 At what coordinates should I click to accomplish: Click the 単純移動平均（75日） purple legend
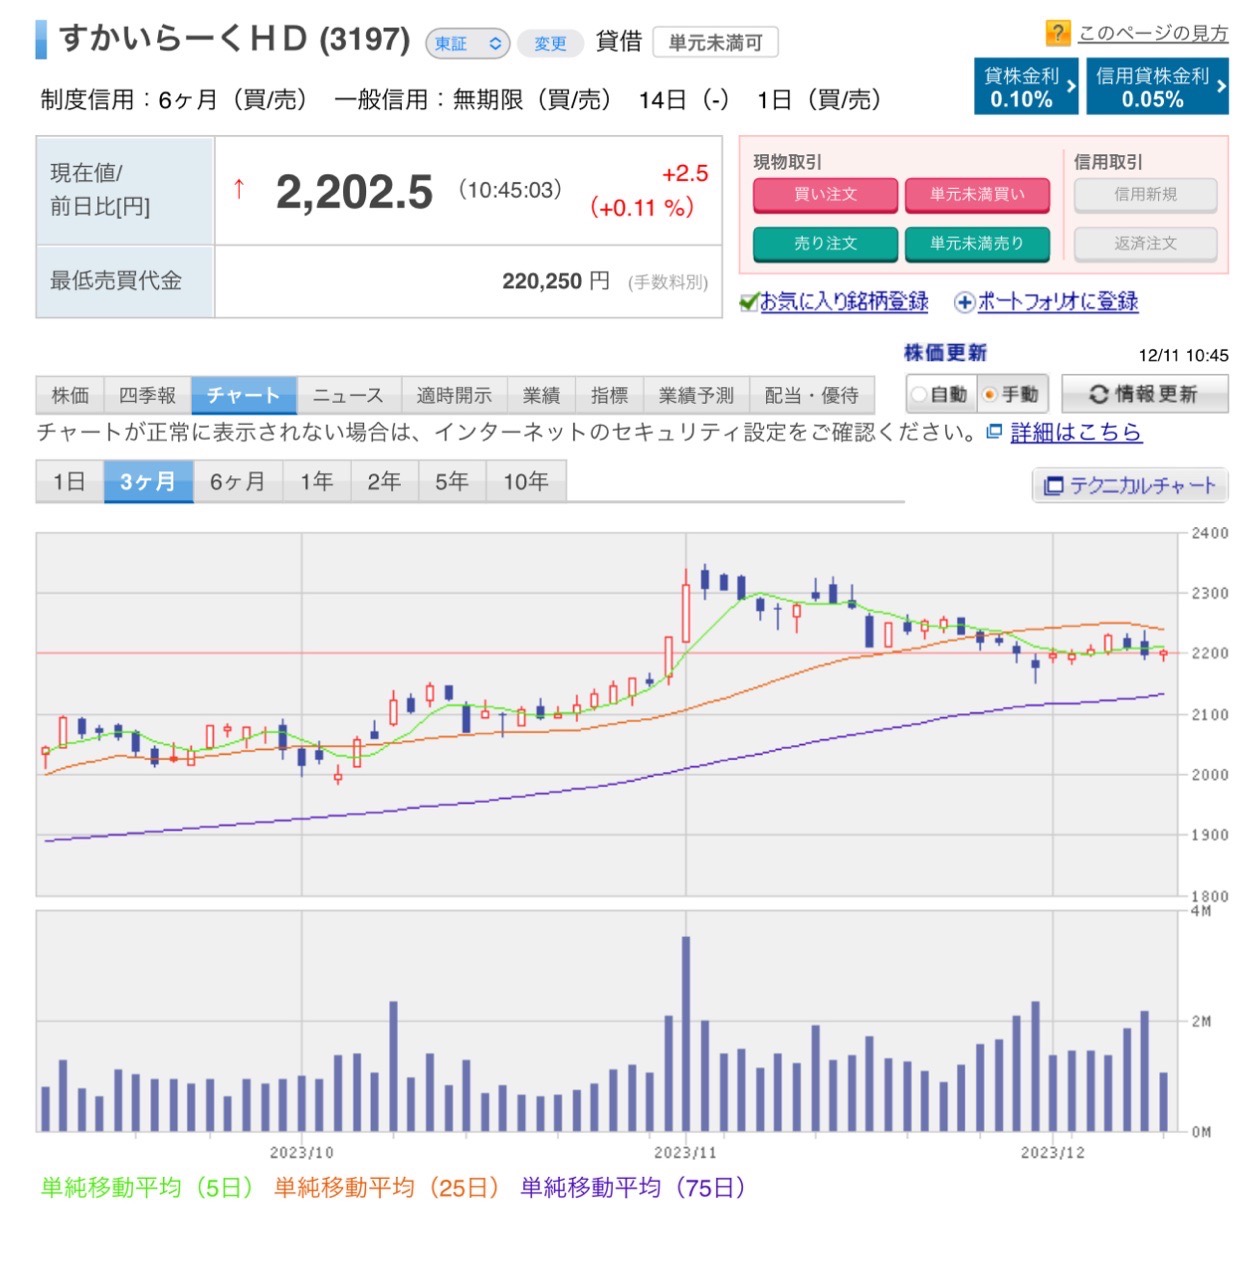click(634, 1188)
